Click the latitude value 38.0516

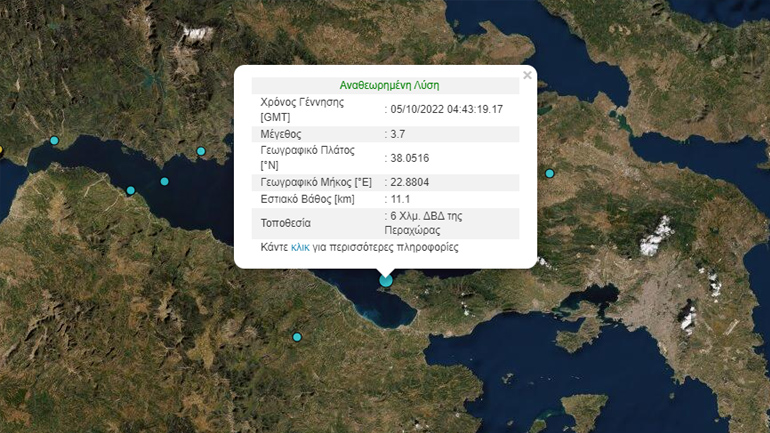pos(410,158)
